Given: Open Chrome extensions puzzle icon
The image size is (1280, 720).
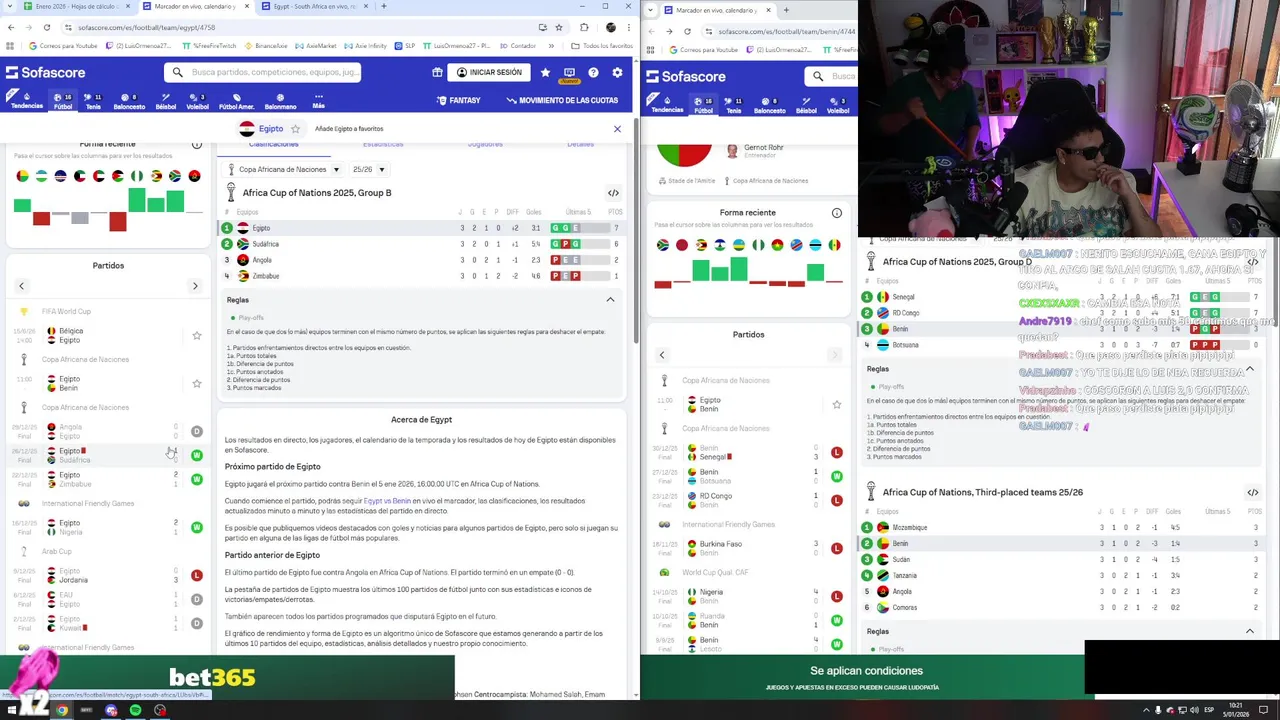Looking at the screenshot, I should coord(585,27).
